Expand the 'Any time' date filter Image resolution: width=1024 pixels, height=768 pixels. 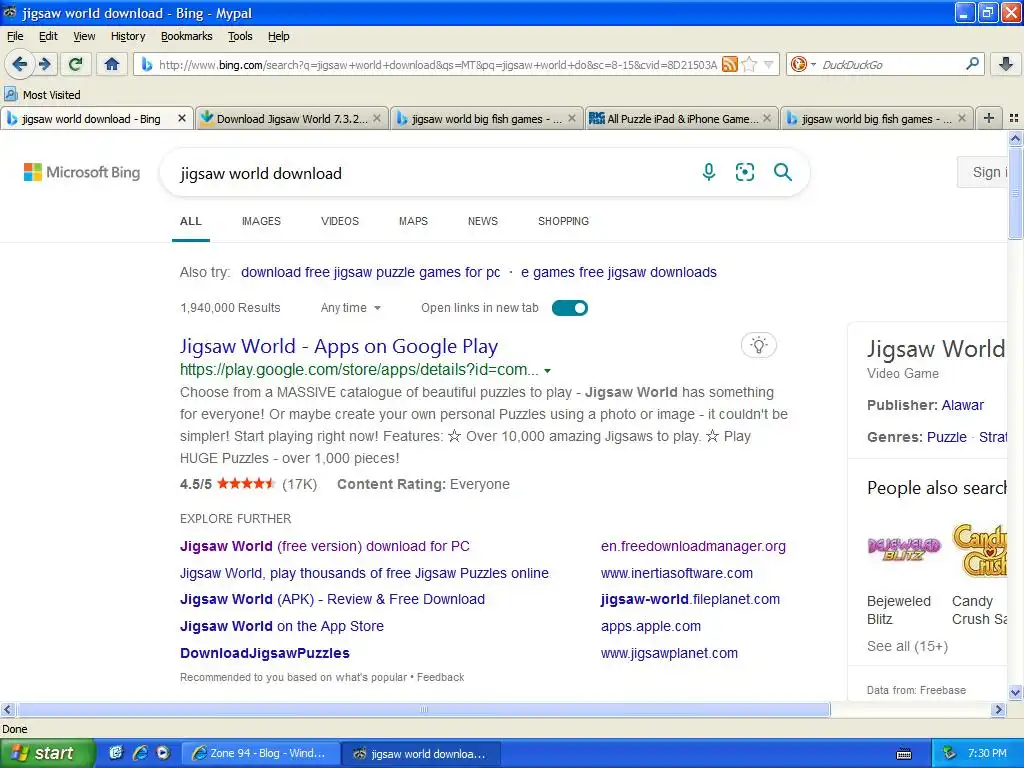[x=350, y=308]
